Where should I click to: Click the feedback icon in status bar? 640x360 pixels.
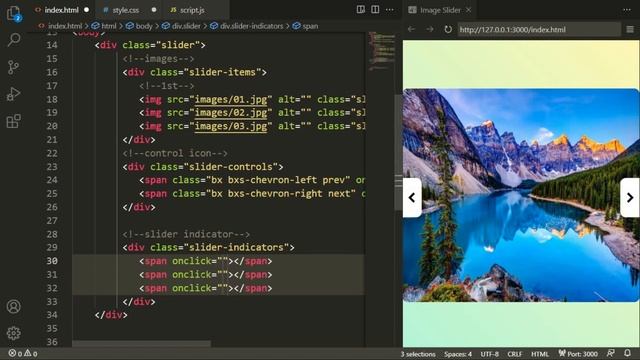coord(611,353)
